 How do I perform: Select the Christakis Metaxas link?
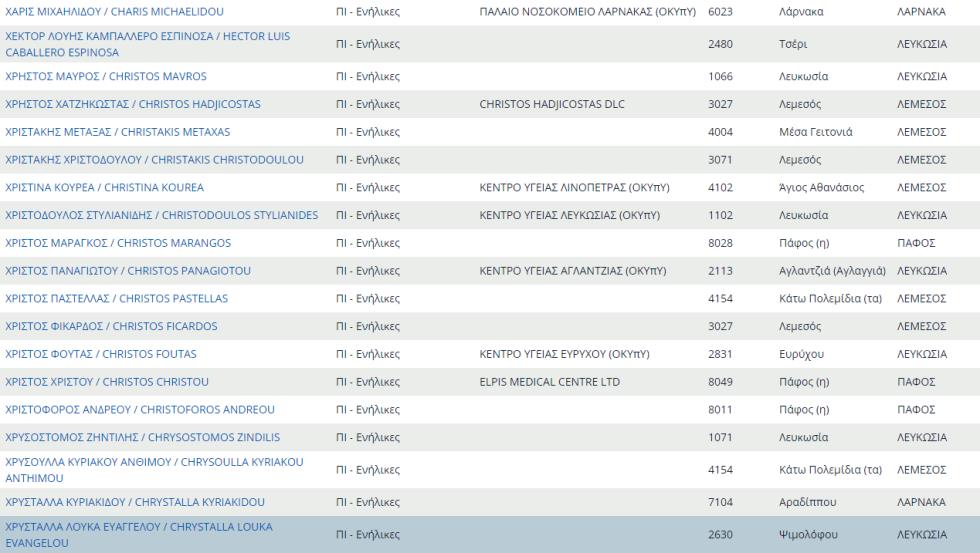(117, 132)
